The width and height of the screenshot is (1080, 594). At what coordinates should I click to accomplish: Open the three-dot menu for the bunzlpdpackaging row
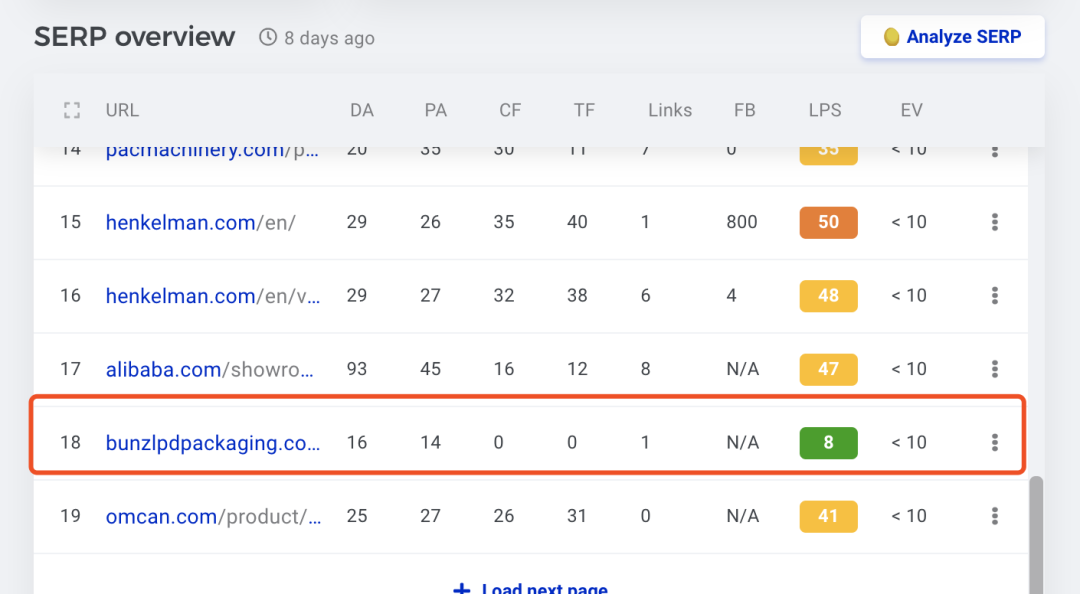click(x=995, y=442)
